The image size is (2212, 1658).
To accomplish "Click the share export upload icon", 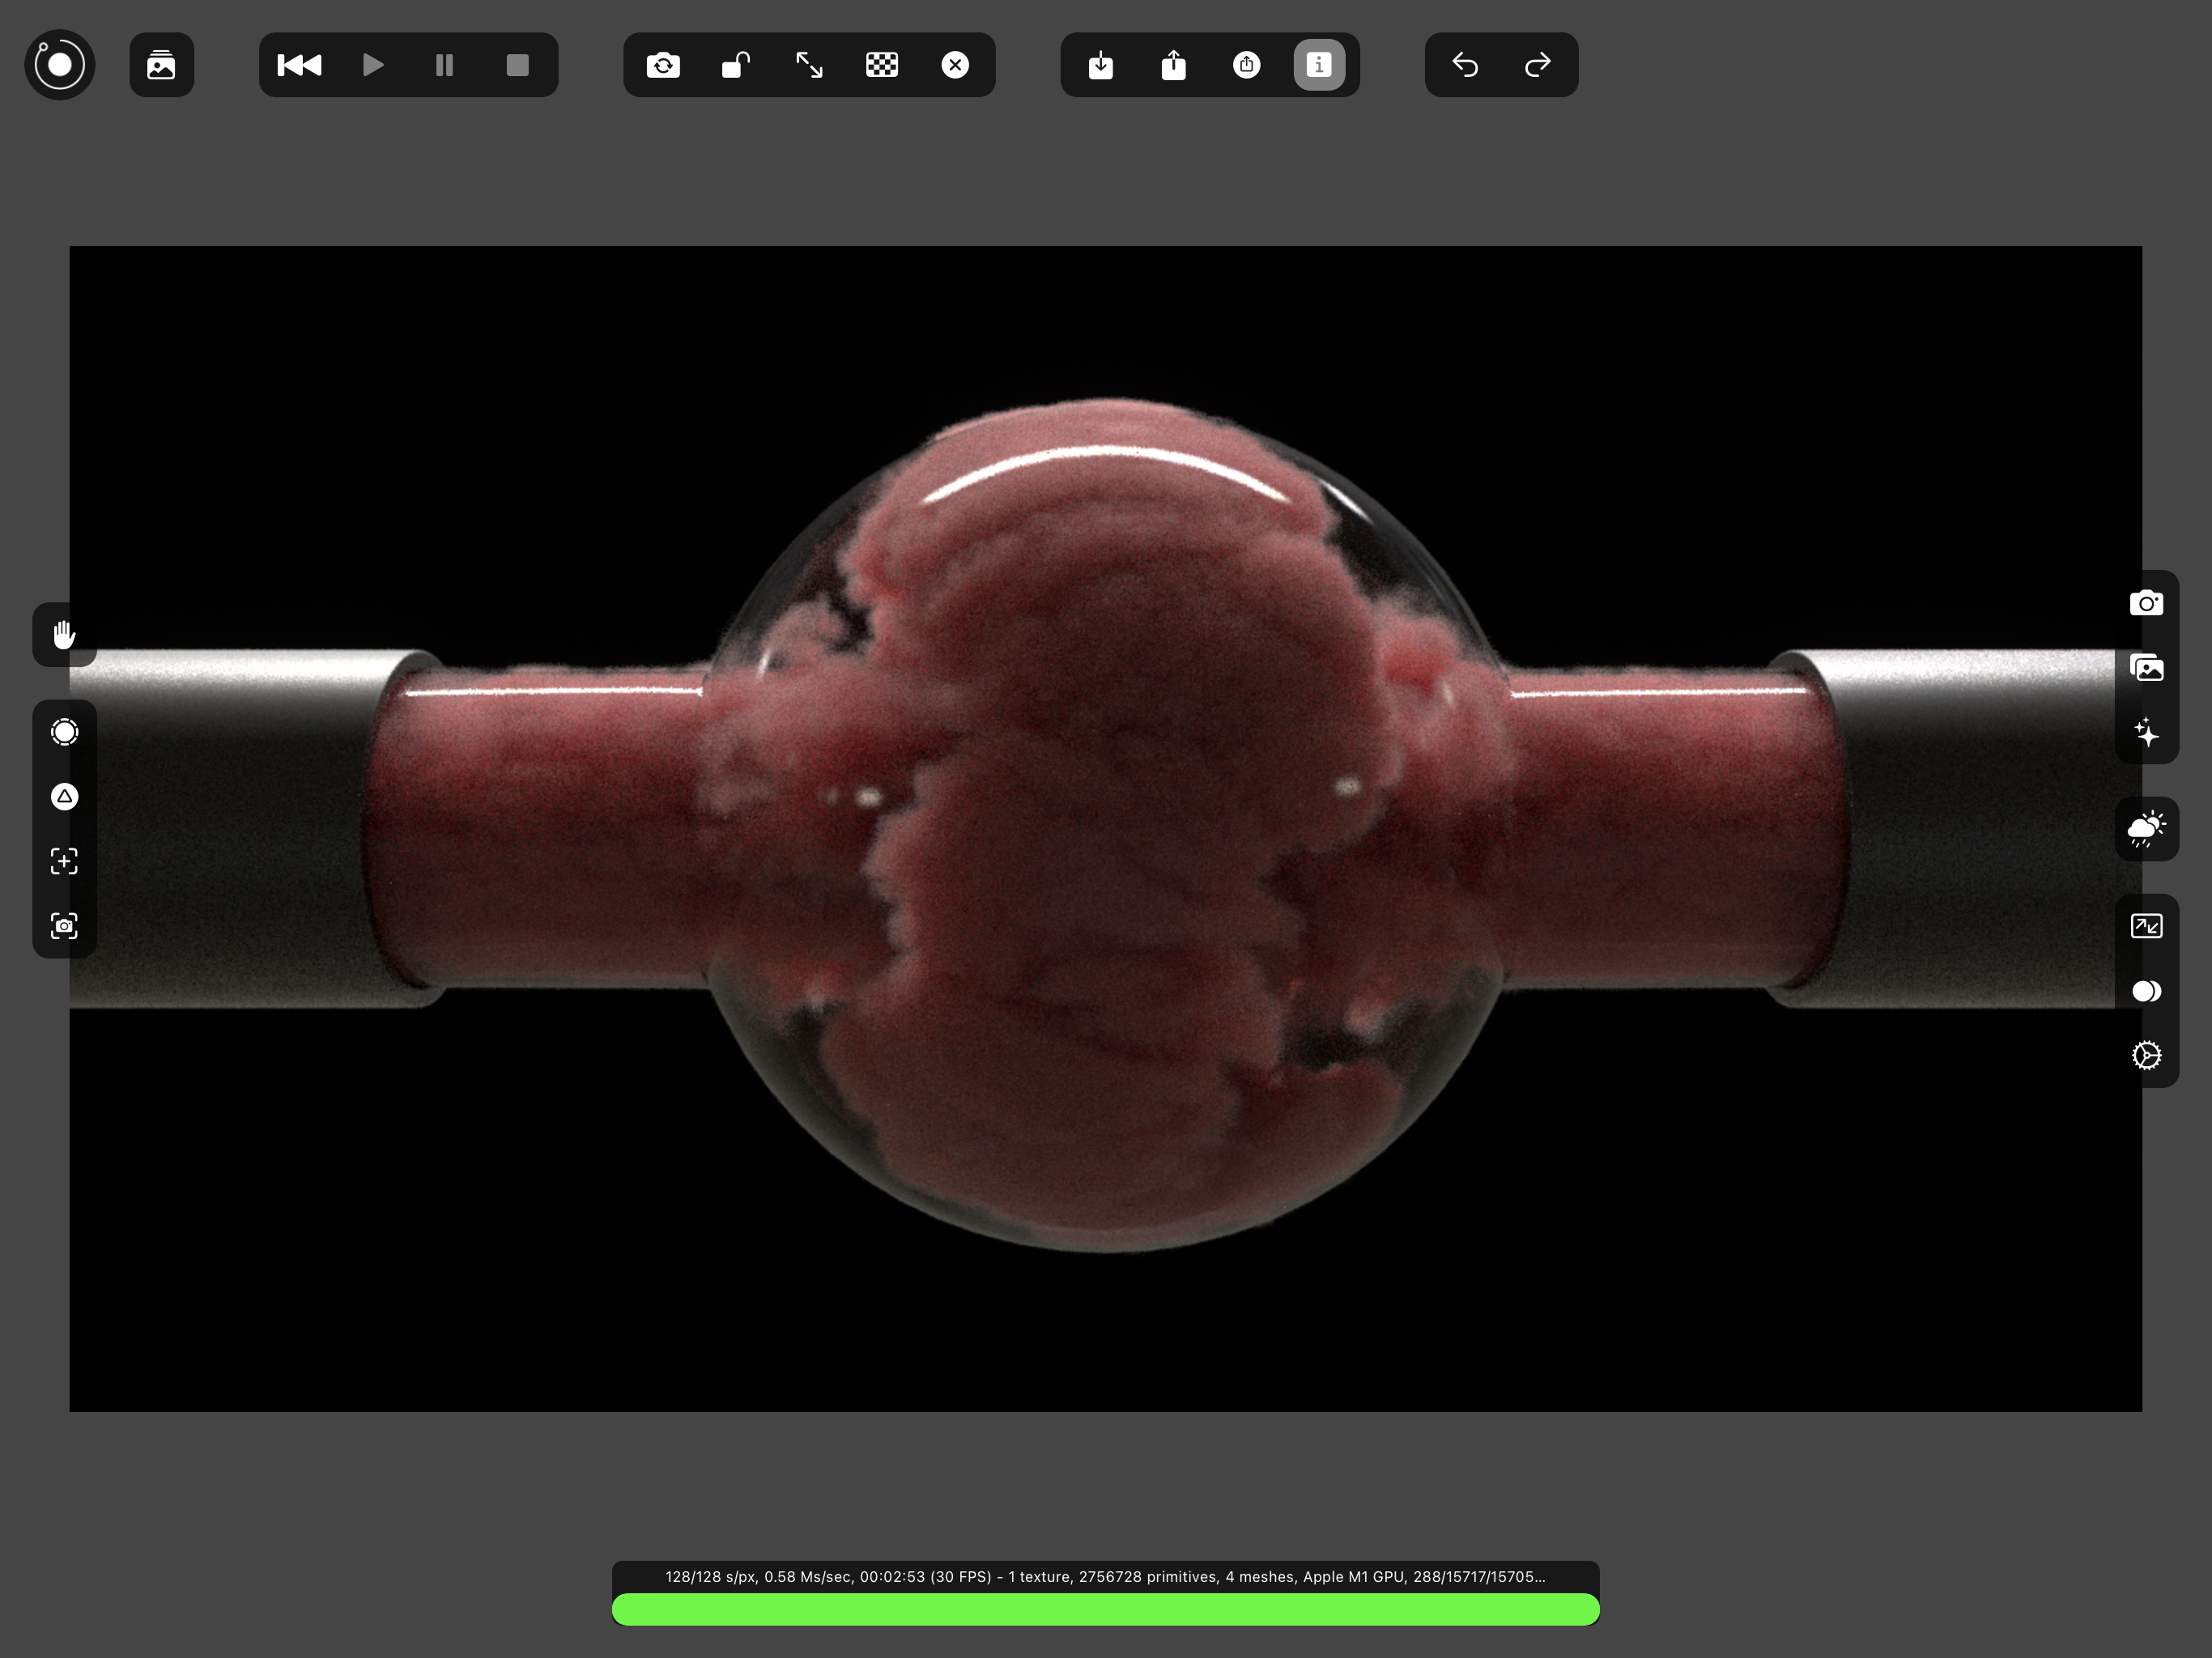I will pyautogui.click(x=1173, y=65).
